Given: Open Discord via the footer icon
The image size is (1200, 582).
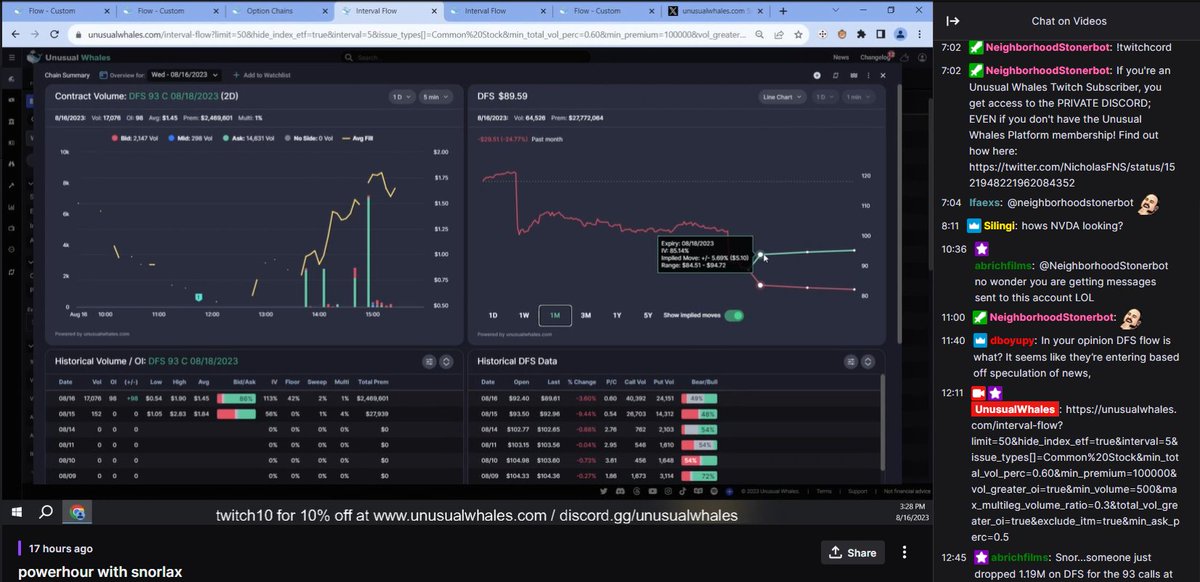Looking at the screenshot, I should pyautogui.click(x=619, y=491).
